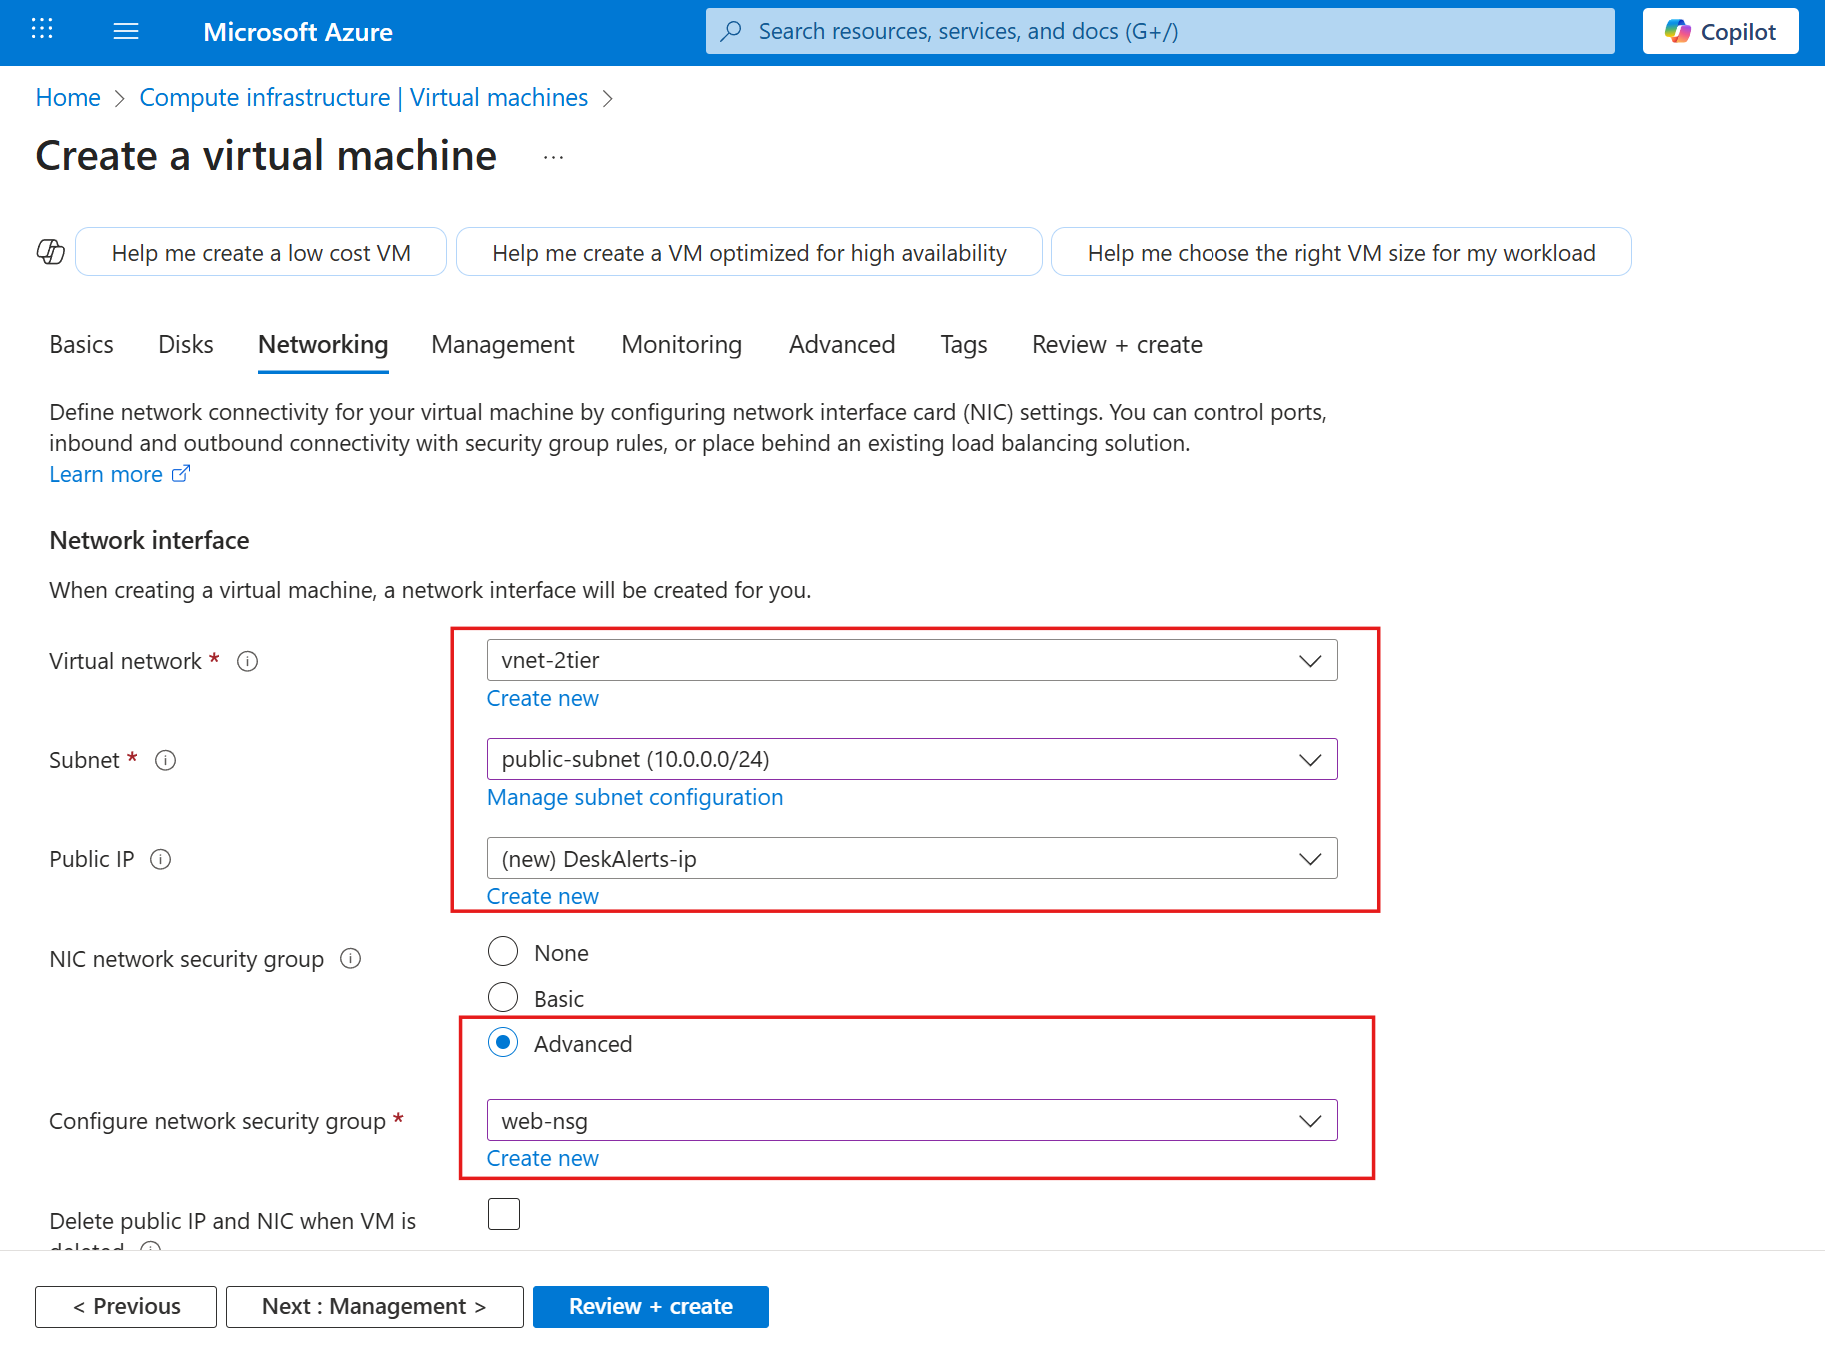The width and height of the screenshot is (1825, 1350).
Task: Open the Azure app launcher grid
Action: click(x=41, y=30)
